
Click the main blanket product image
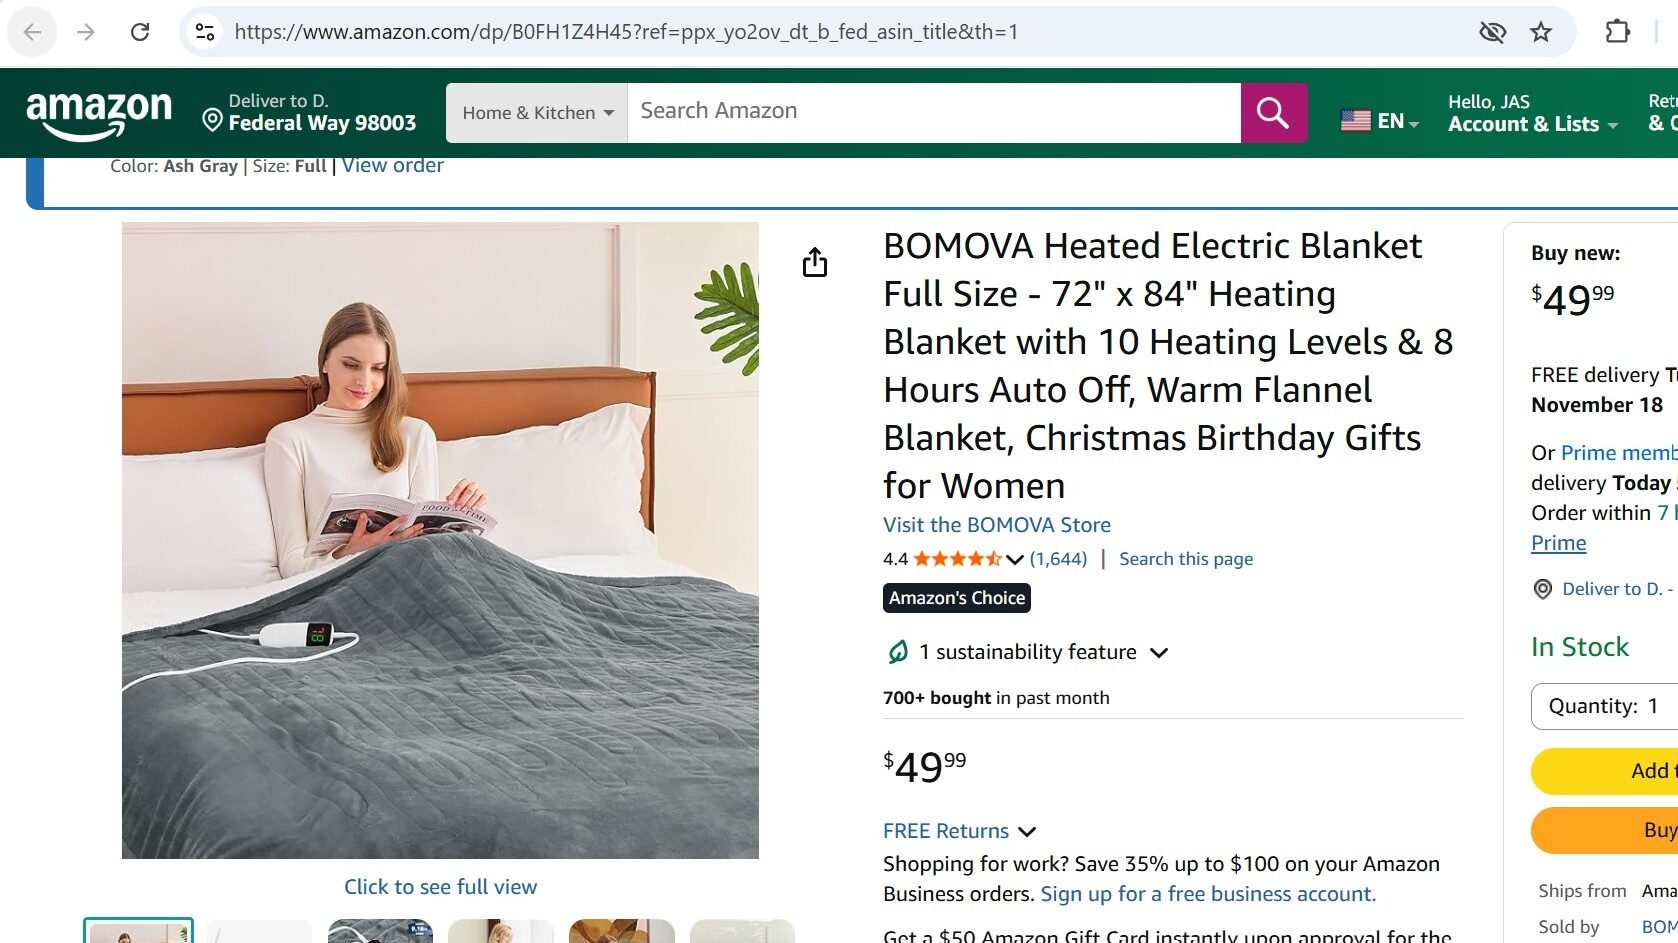440,540
